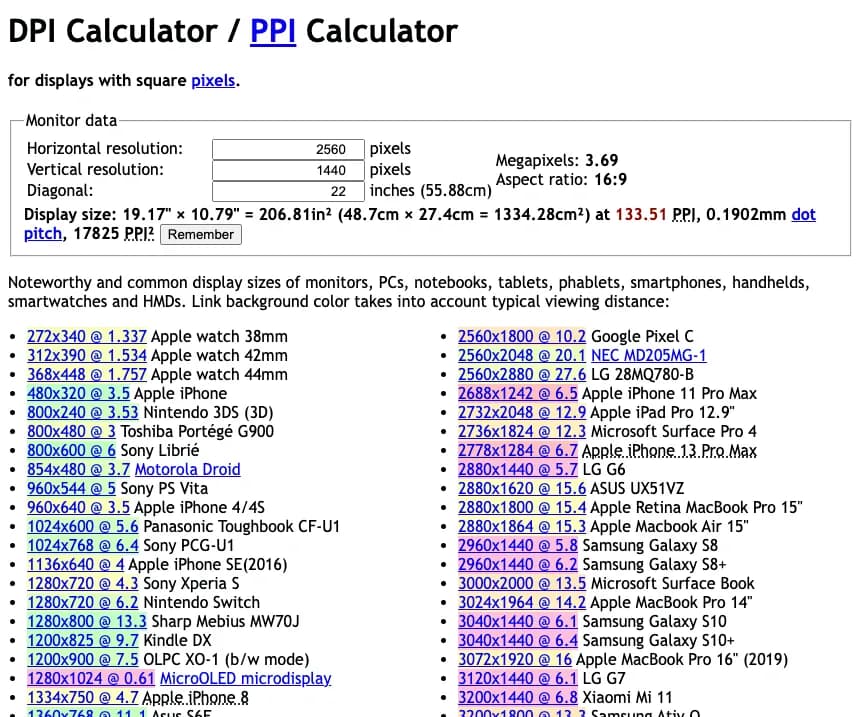858x717 pixels.
Task: Open the Apple watch 38mm link
Action: (x=83, y=336)
